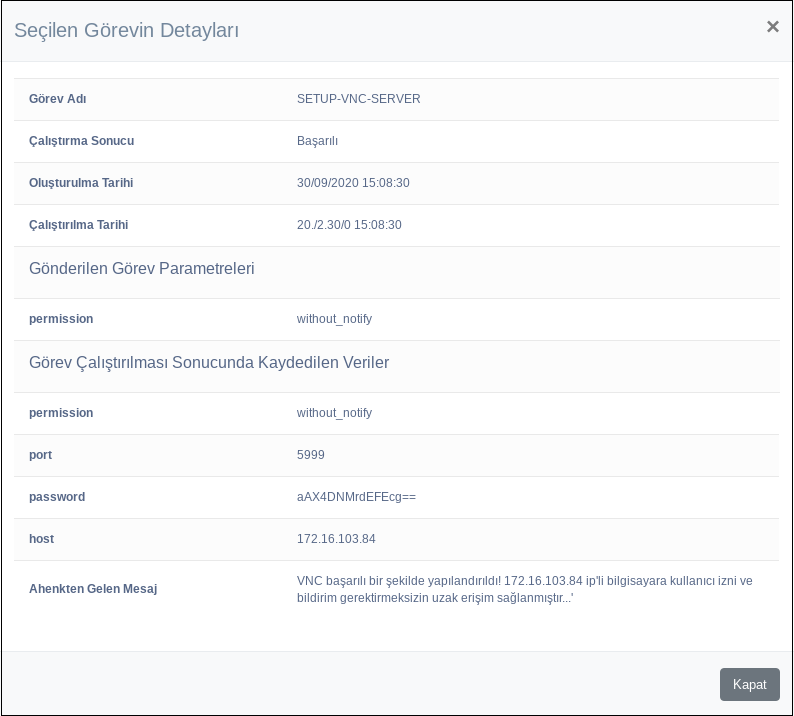Click the 'Kaydedilen Veriler' section heading
794x716 pixels.
point(209,363)
